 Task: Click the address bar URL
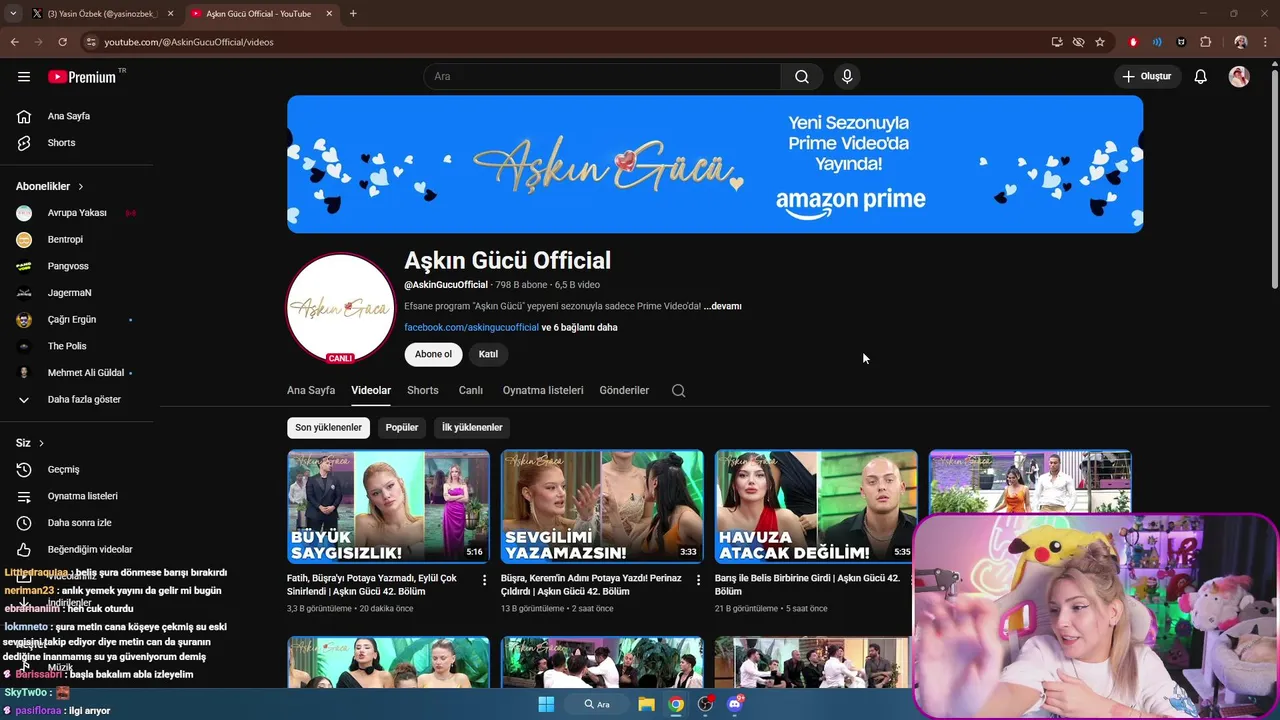pyautogui.click(x=189, y=42)
